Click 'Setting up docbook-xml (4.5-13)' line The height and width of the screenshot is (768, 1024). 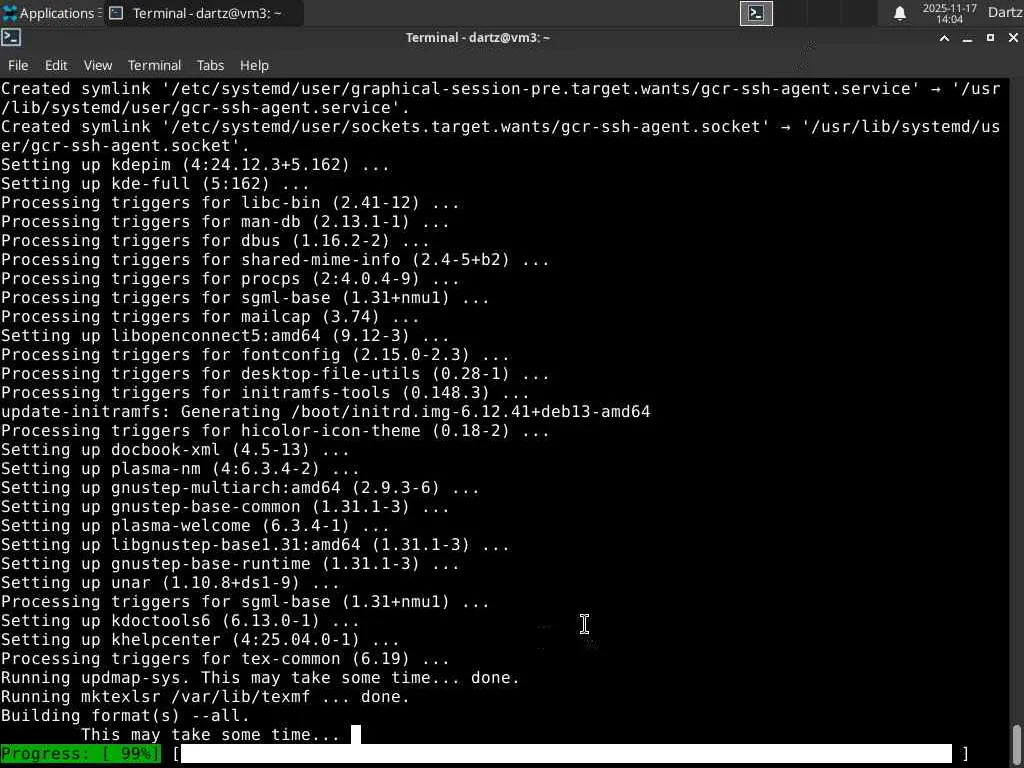(175, 449)
